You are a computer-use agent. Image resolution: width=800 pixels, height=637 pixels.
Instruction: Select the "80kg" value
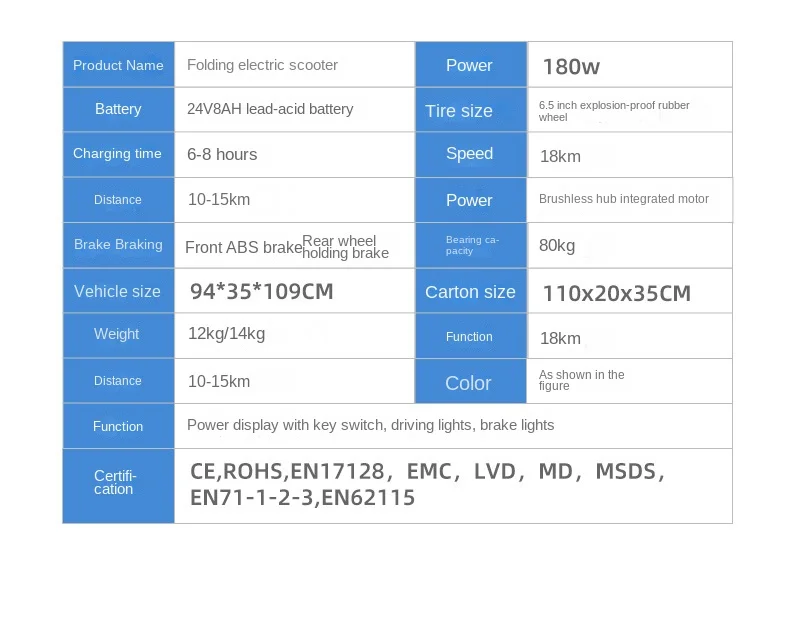click(x=557, y=245)
